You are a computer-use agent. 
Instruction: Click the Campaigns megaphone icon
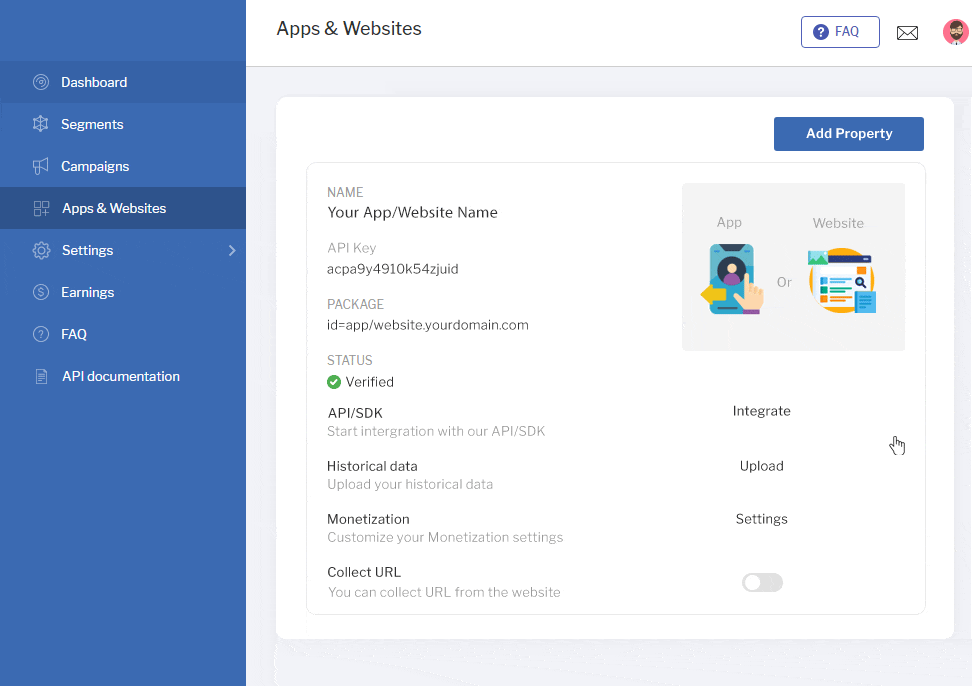41,166
